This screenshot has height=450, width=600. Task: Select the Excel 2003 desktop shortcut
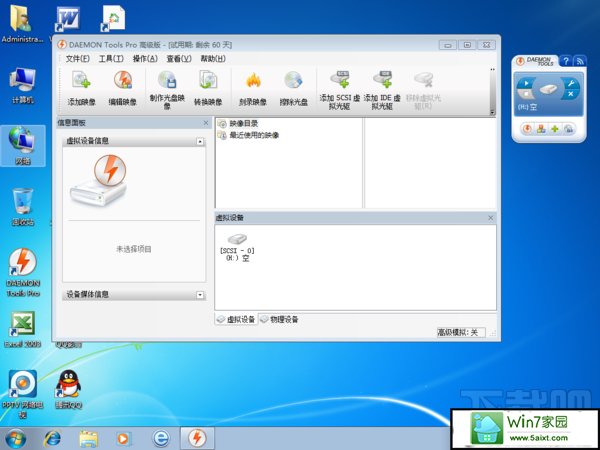pos(23,329)
